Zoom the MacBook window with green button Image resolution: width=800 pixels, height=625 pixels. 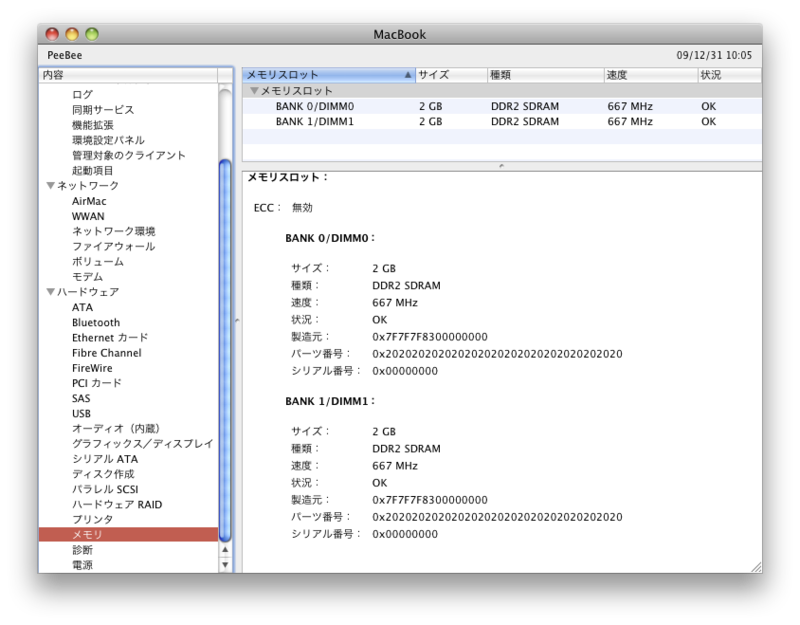tap(92, 34)
